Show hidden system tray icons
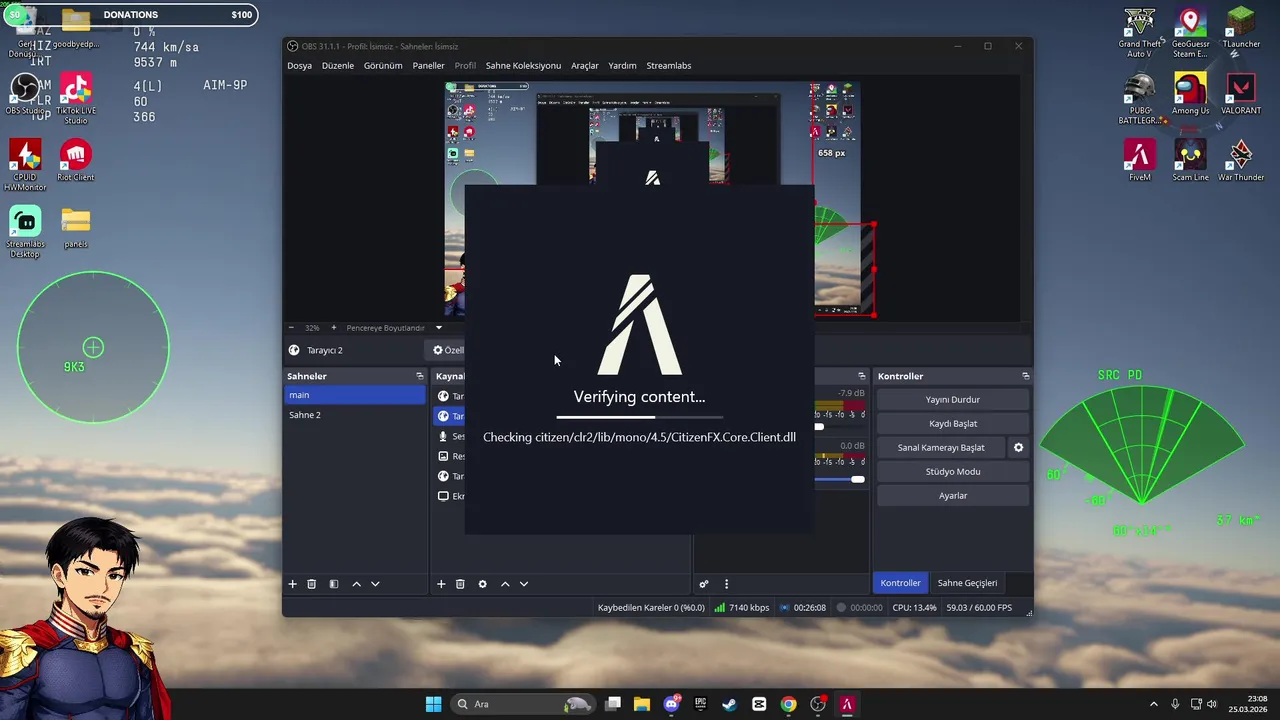 click(x=1153, y=704)
